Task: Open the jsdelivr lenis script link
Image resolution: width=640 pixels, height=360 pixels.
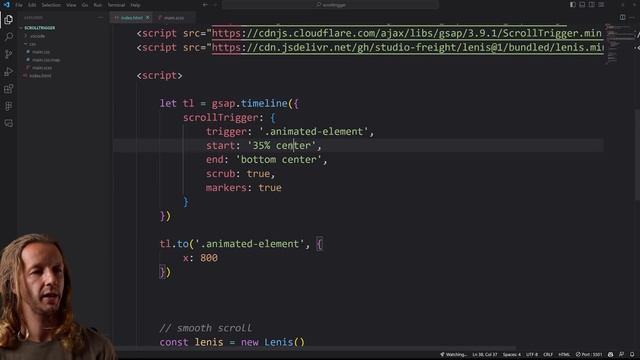Action: click(x=407, y=47)
